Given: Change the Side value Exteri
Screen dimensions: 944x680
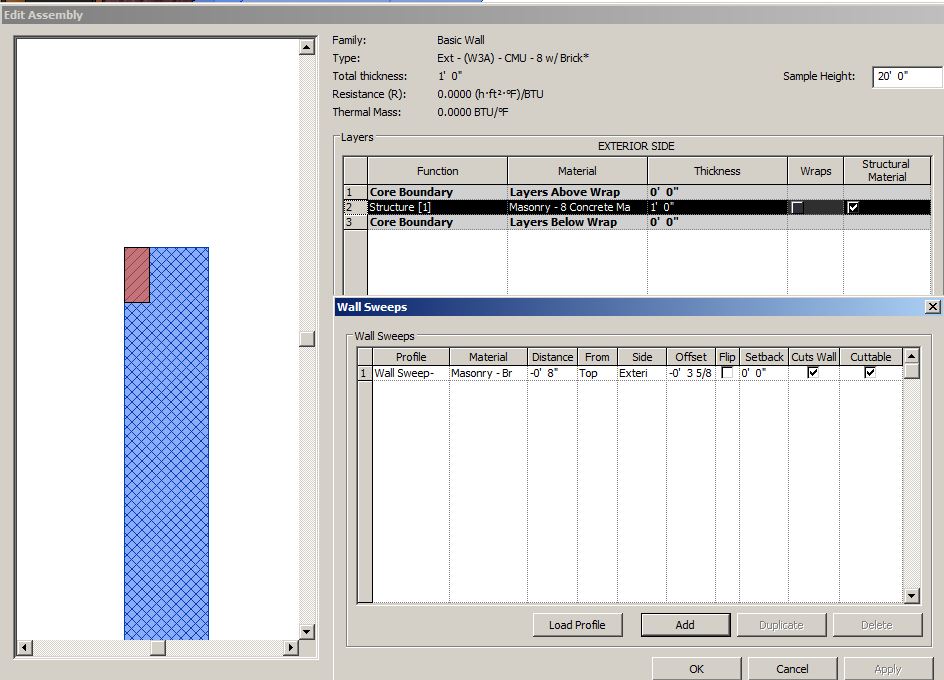Looking at the screenshot, I should coord(642,373).
